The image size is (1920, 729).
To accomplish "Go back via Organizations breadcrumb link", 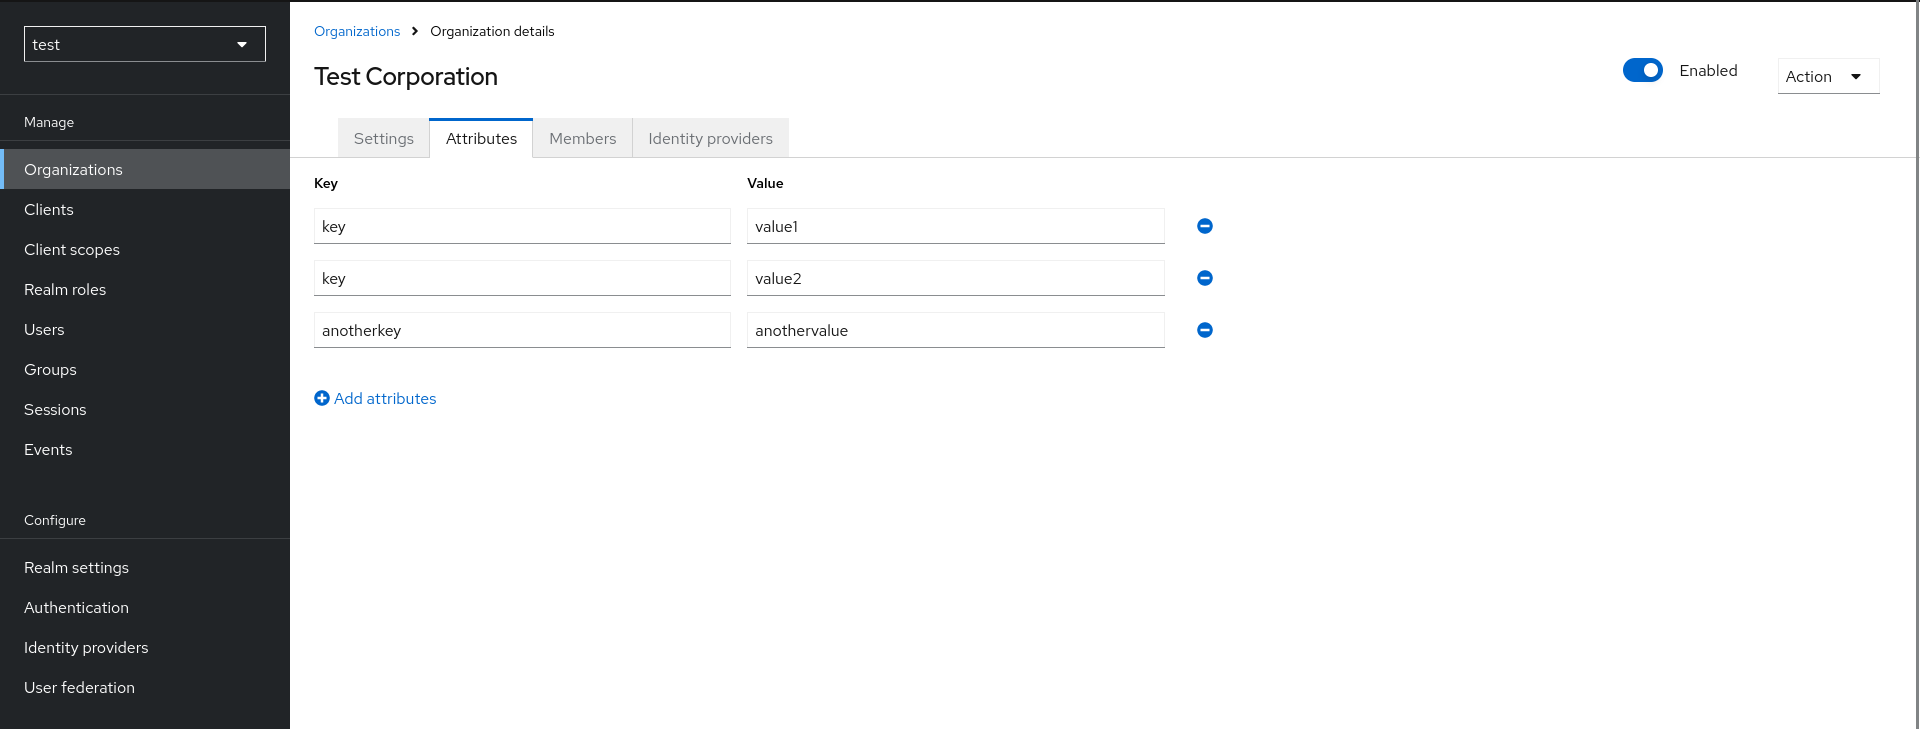I will [357, 31].
